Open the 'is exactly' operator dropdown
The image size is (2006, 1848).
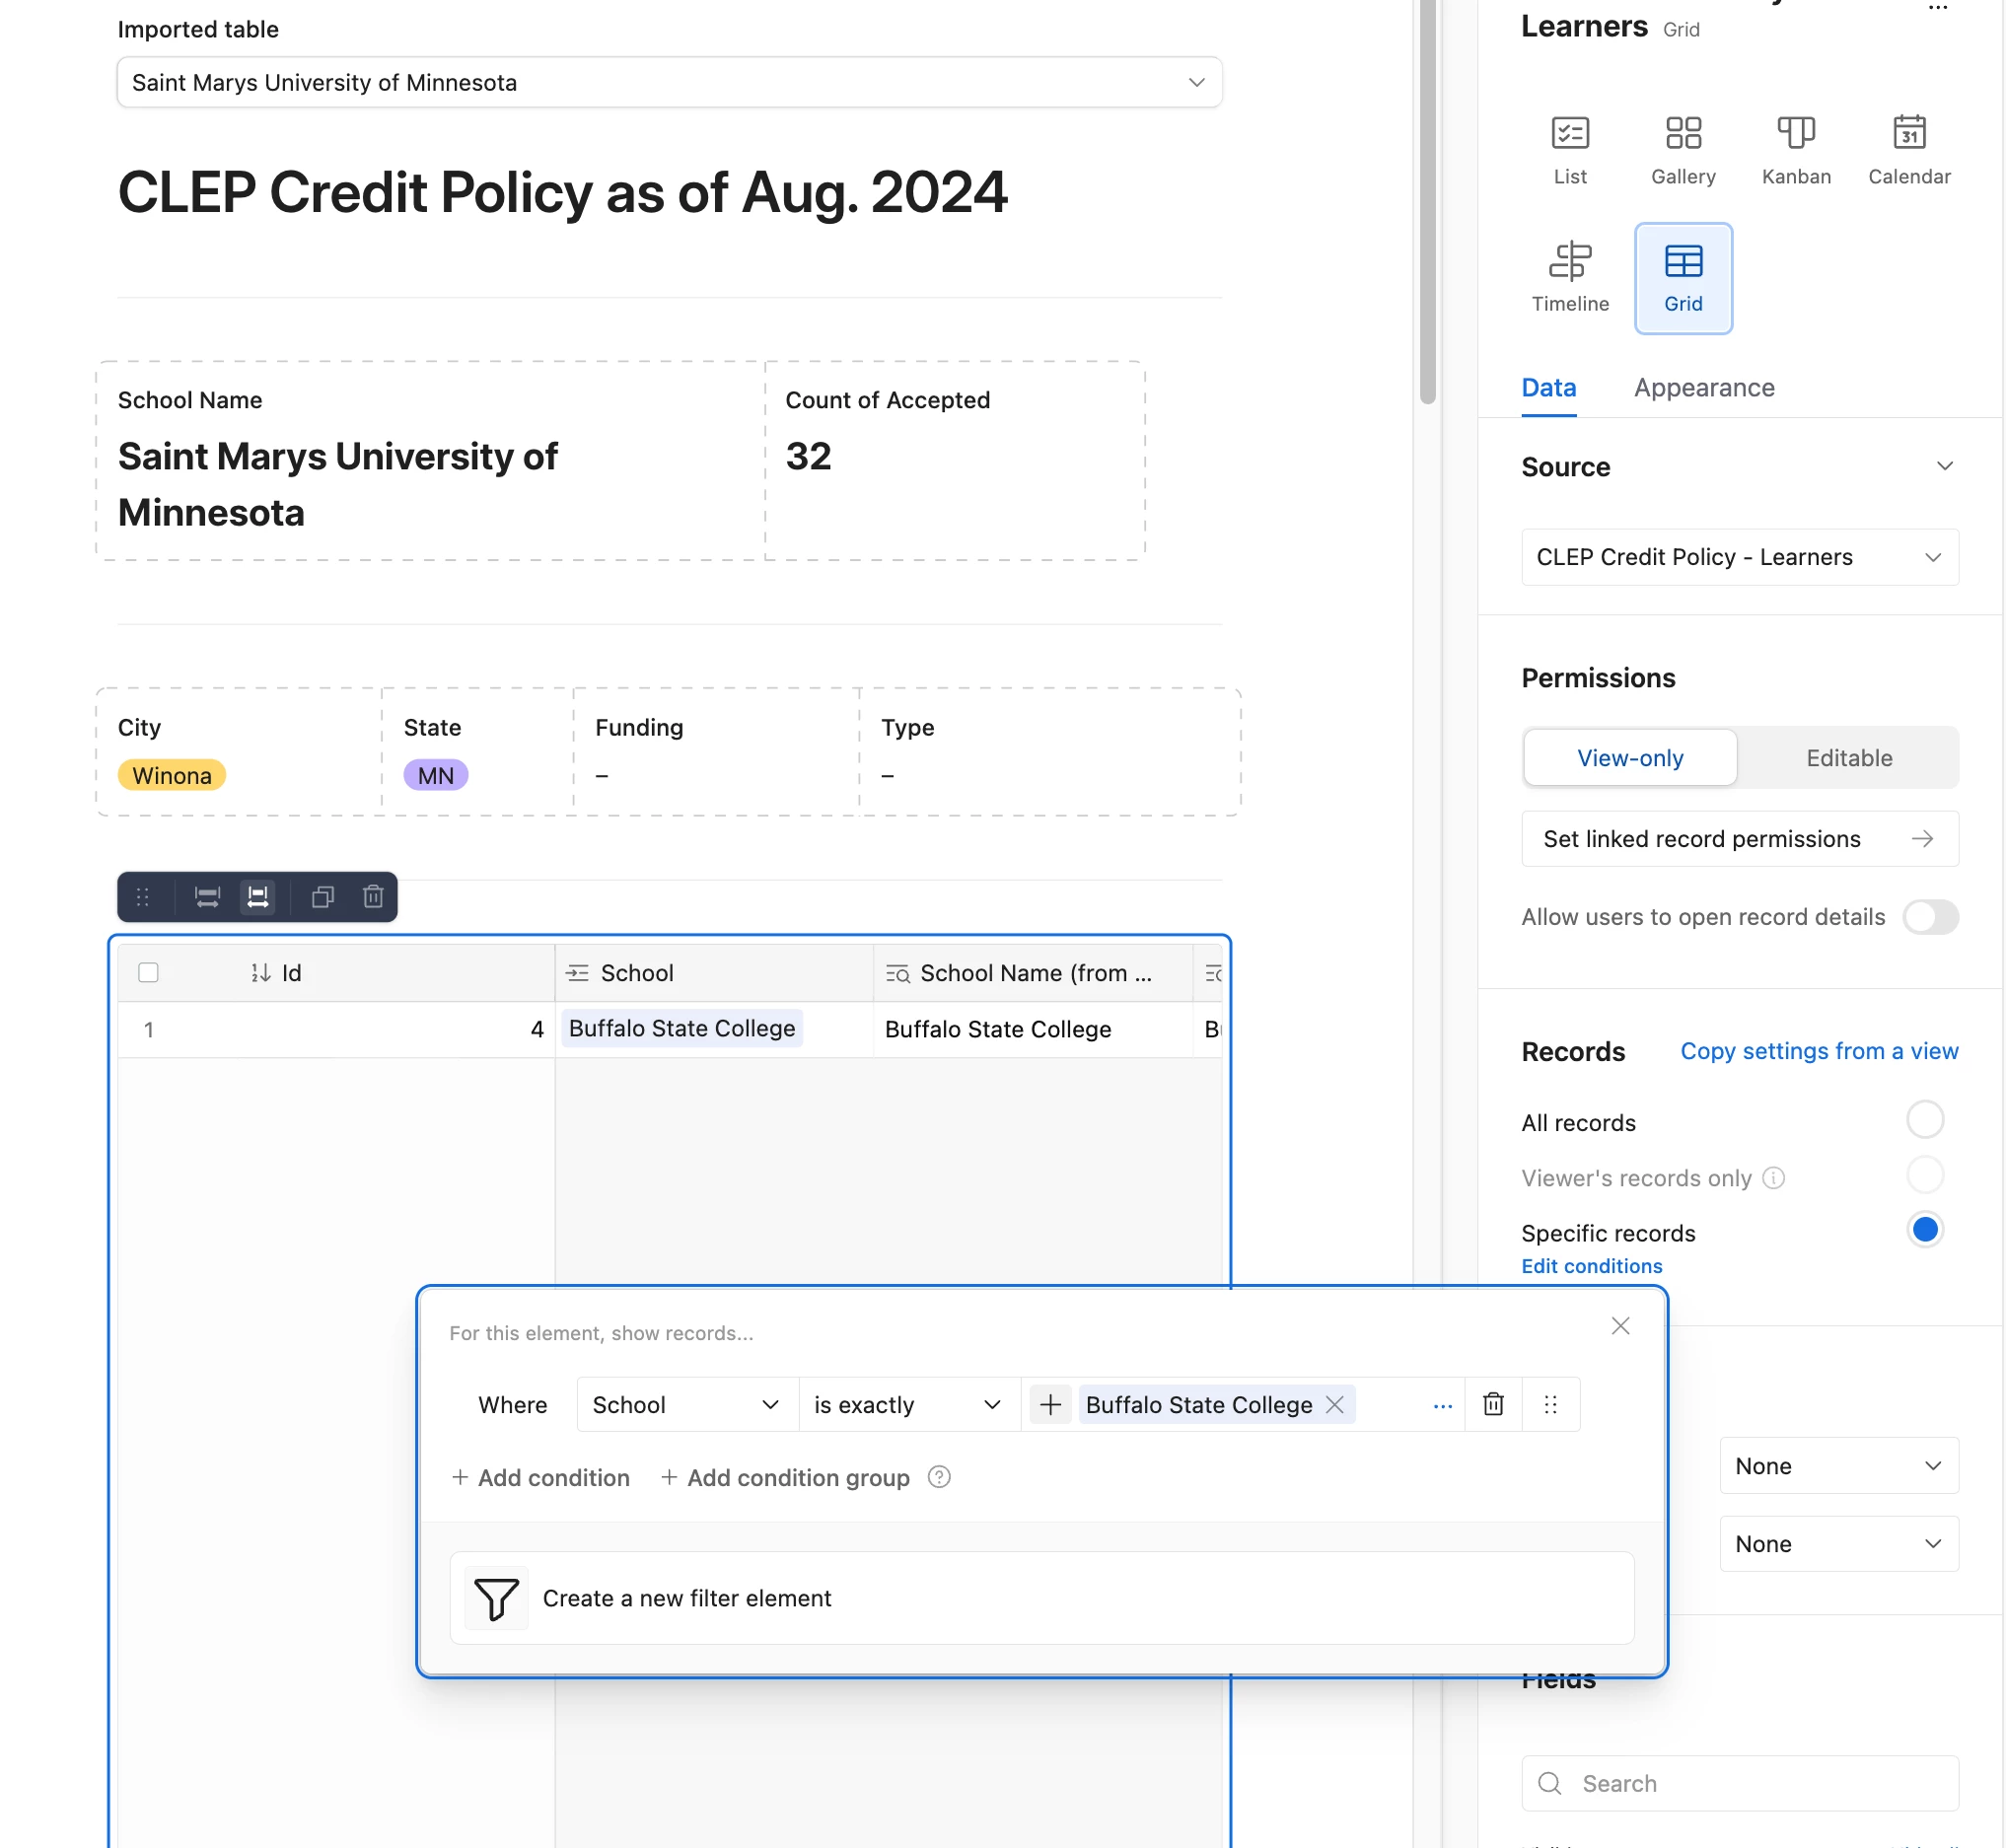(908, 1404)
